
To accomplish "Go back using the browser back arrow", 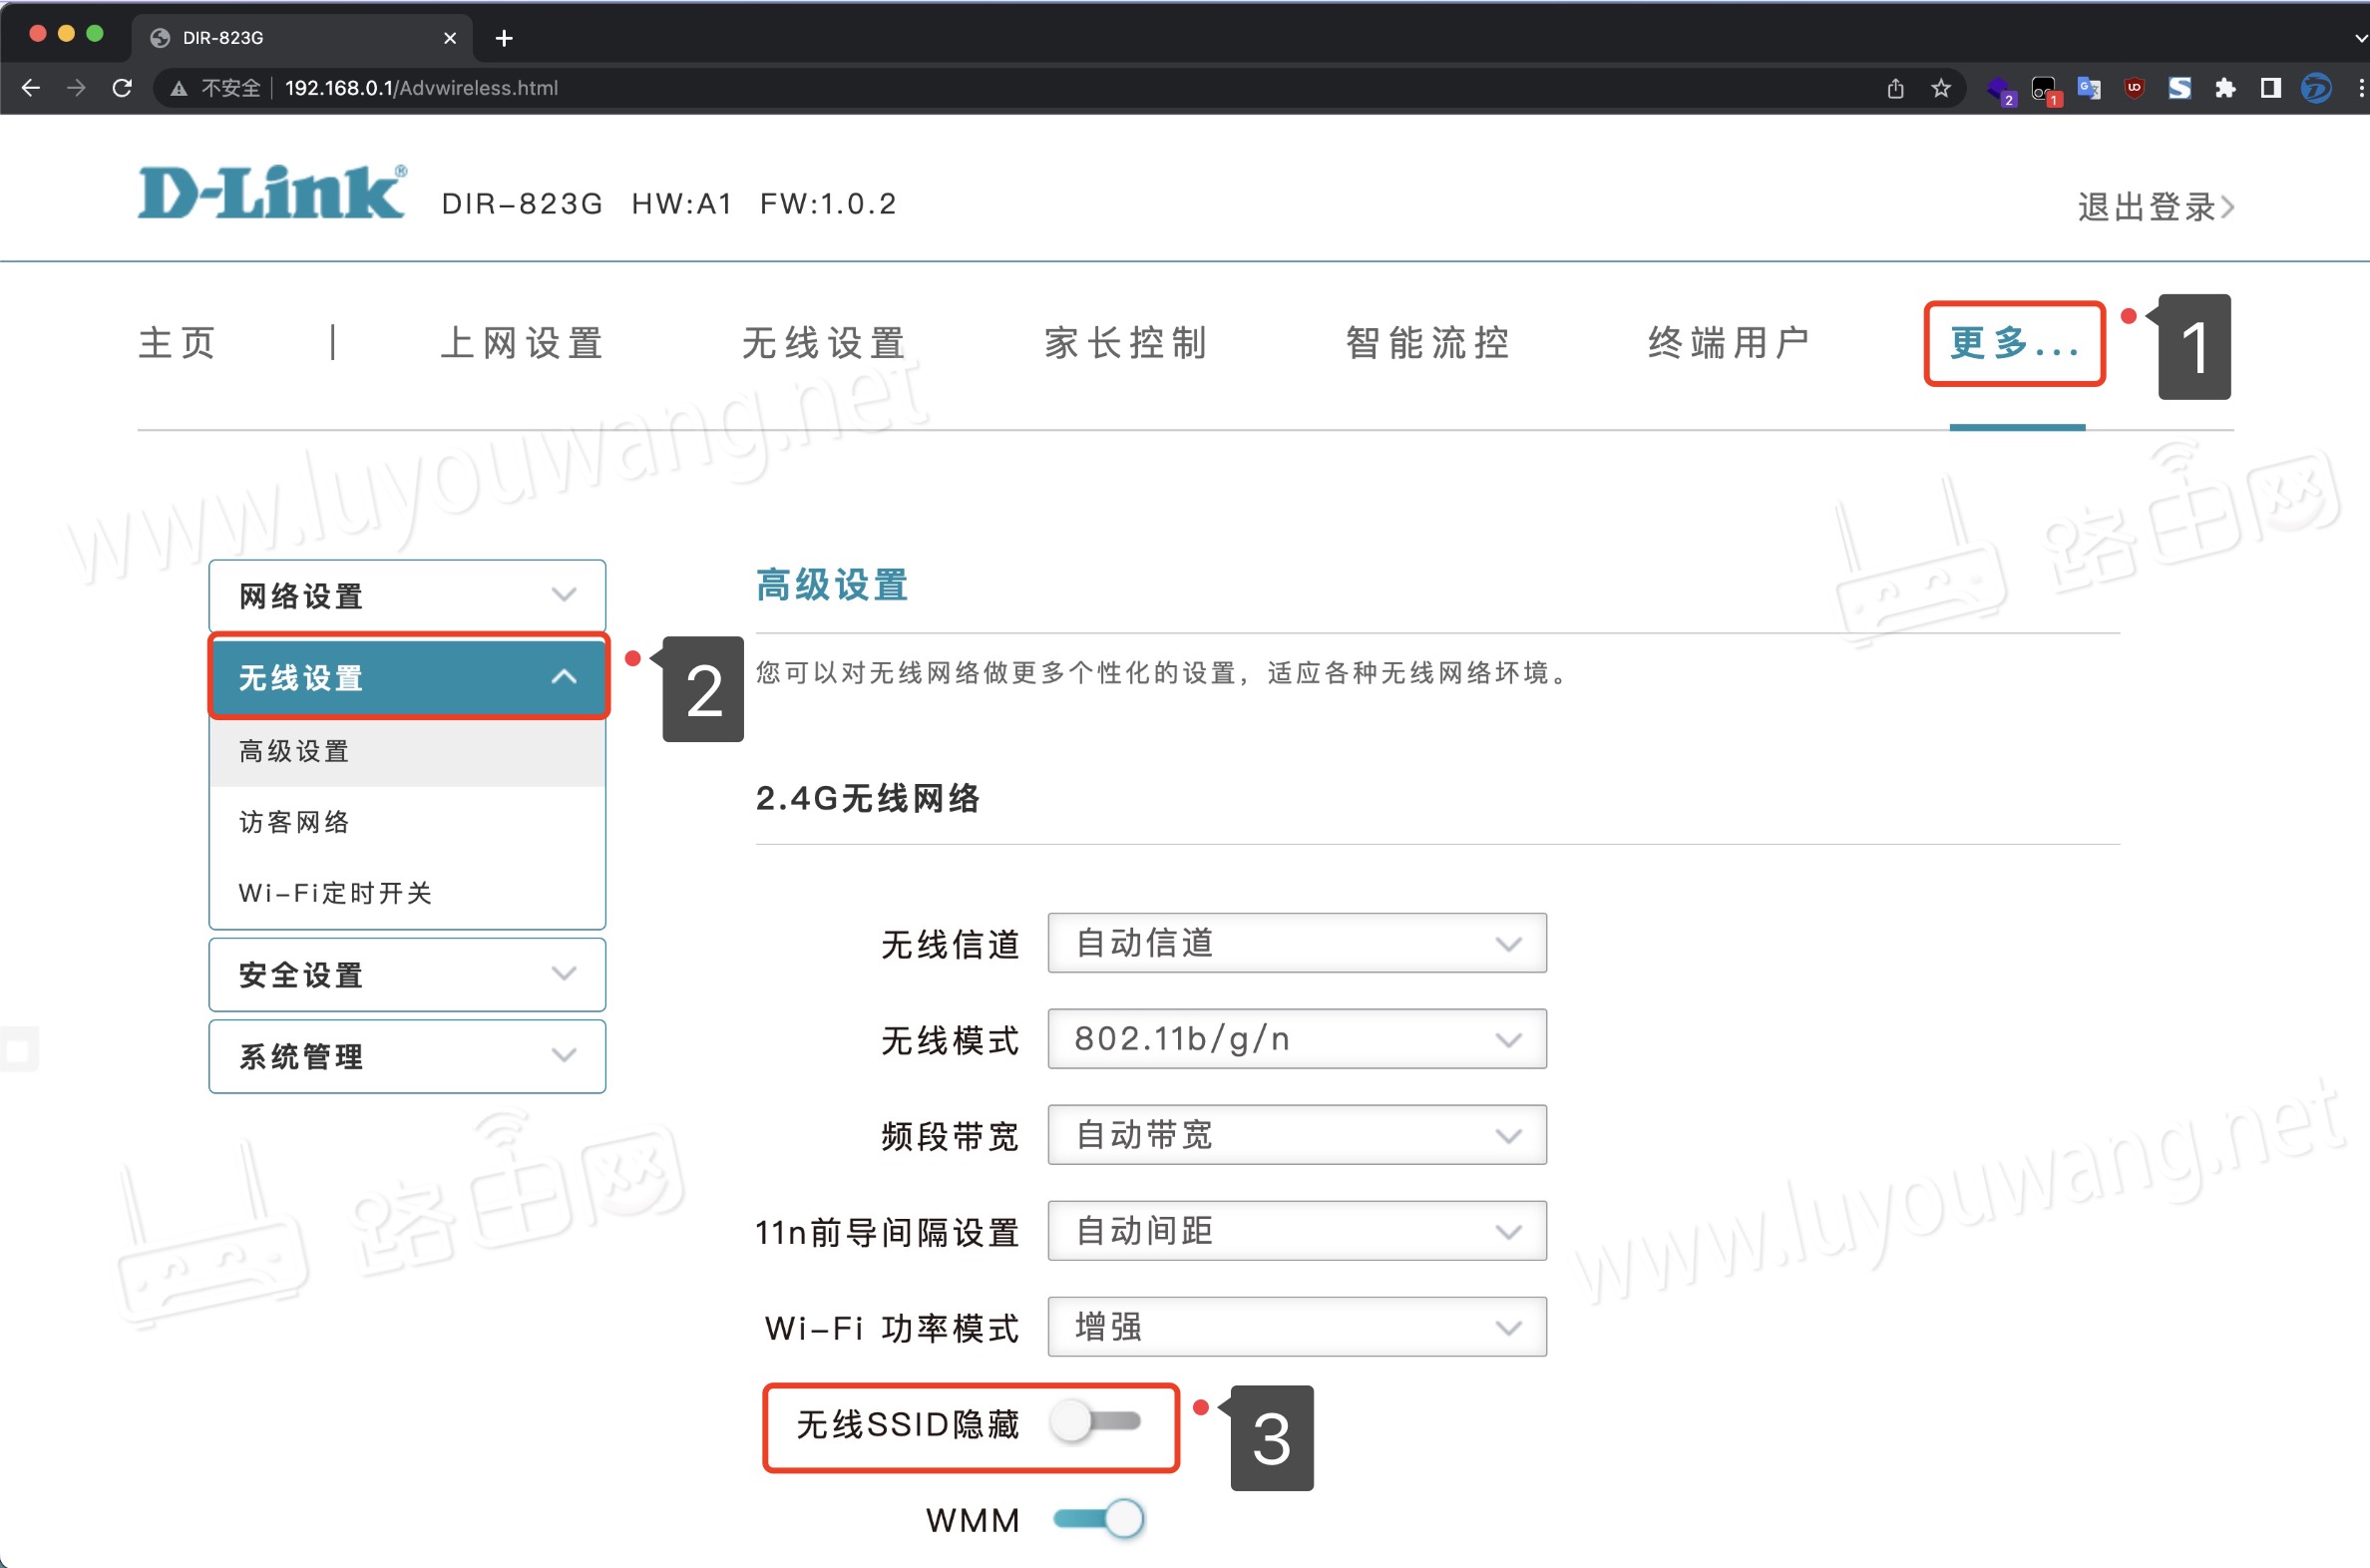I will click(x=31, y=88).
